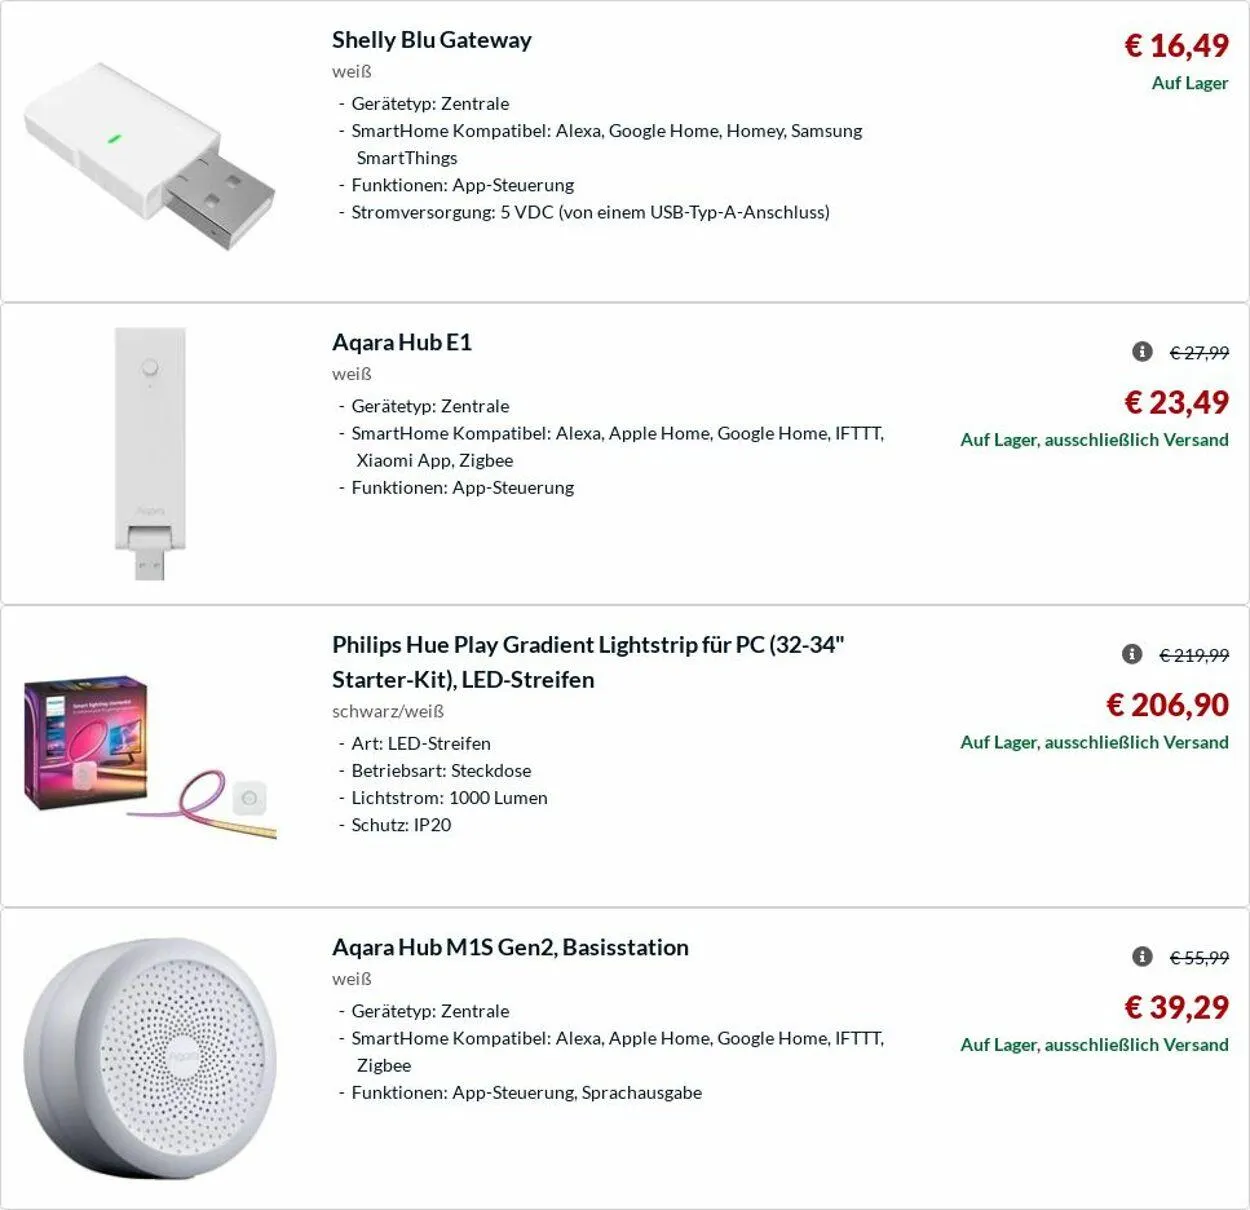Image resolution: width=1250 pixels, height=1210 pixels.
Task: Click the Aqara Hub E1 product image
Action: 150,453
